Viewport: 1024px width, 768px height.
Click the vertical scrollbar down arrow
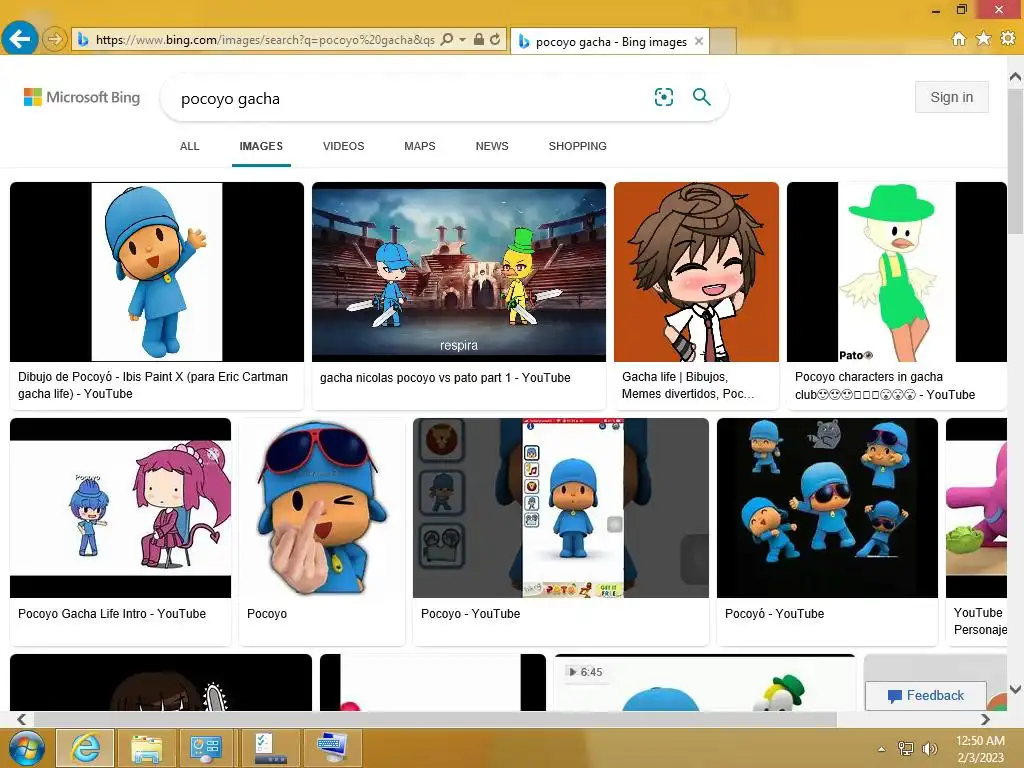click(x=1016, y=689)
